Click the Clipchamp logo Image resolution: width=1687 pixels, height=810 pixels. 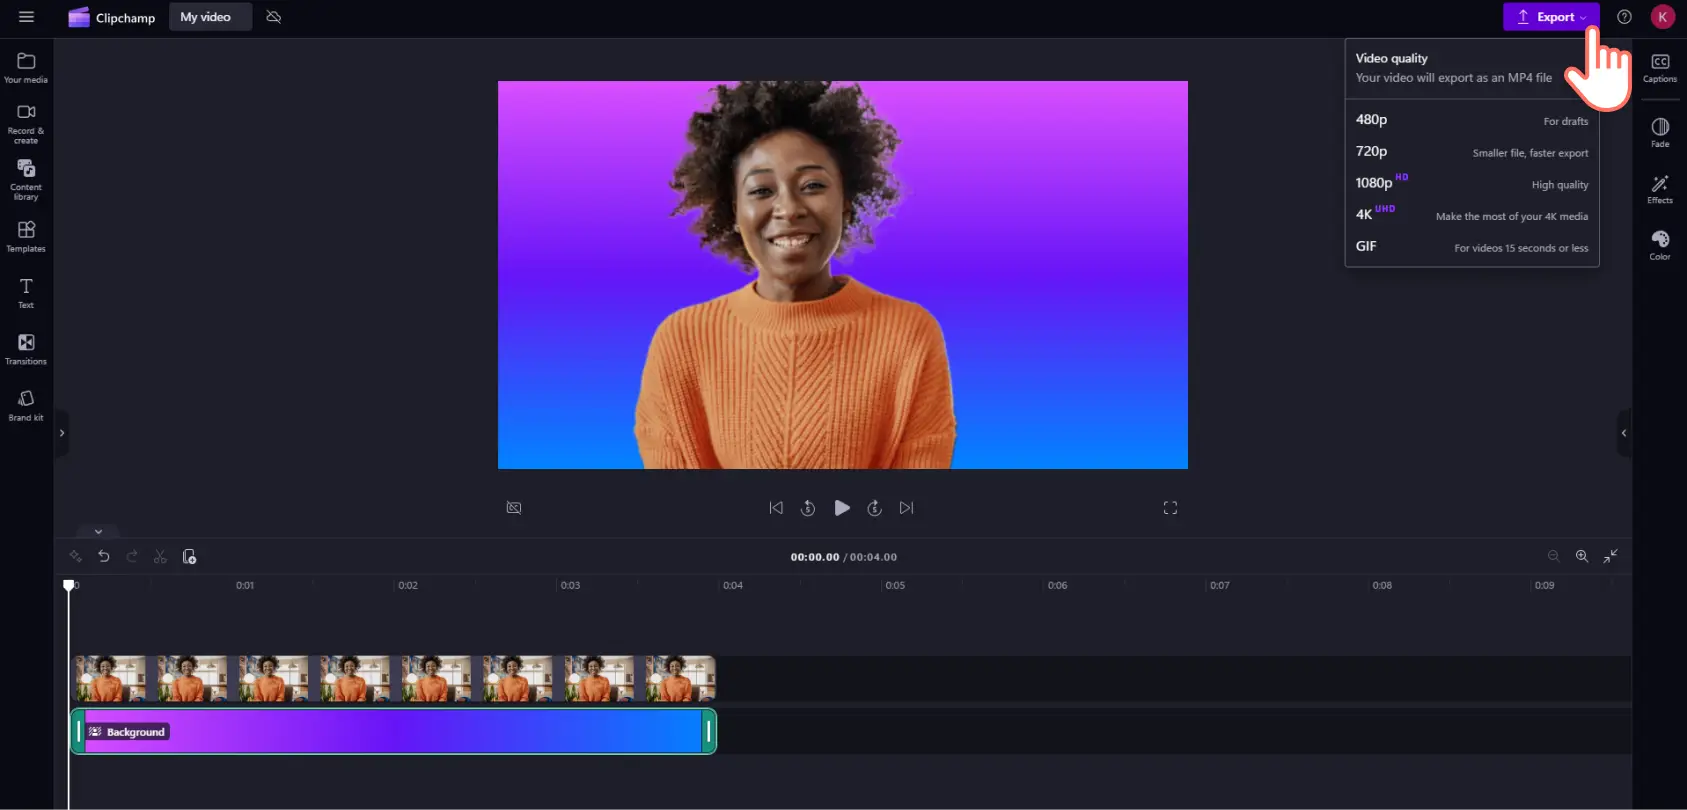[112, 17]
